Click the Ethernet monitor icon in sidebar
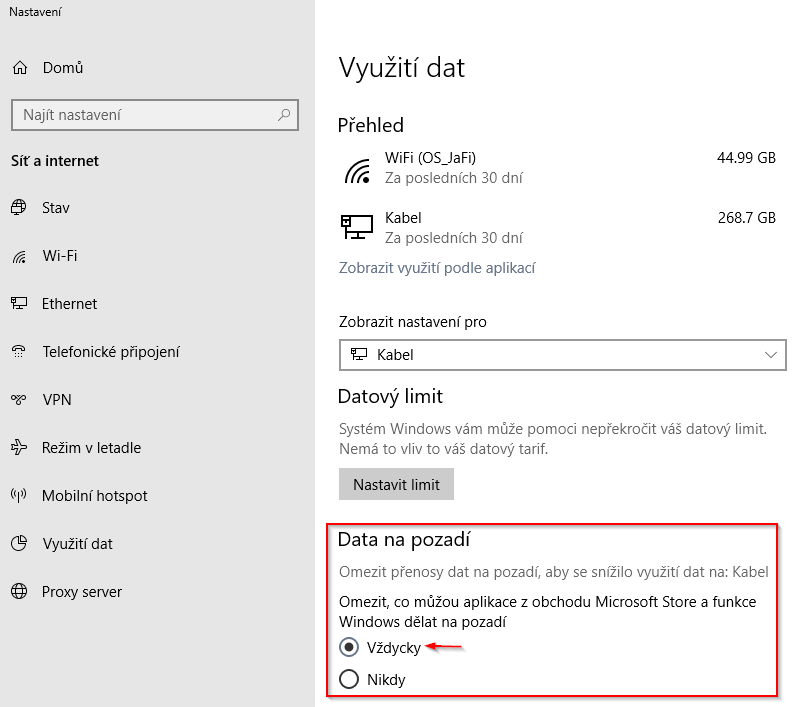Viewport: 810px width, 707px height. pyautogui.click(x=19, y=303)
